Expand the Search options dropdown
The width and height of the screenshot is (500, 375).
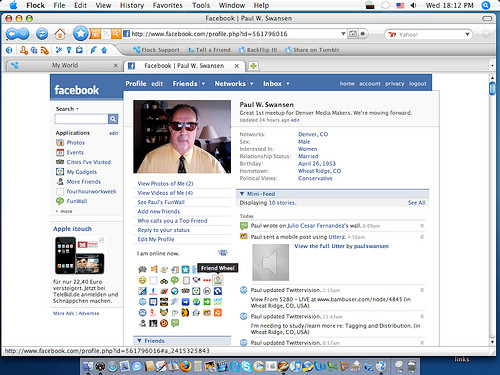click(x=77, y=109)
